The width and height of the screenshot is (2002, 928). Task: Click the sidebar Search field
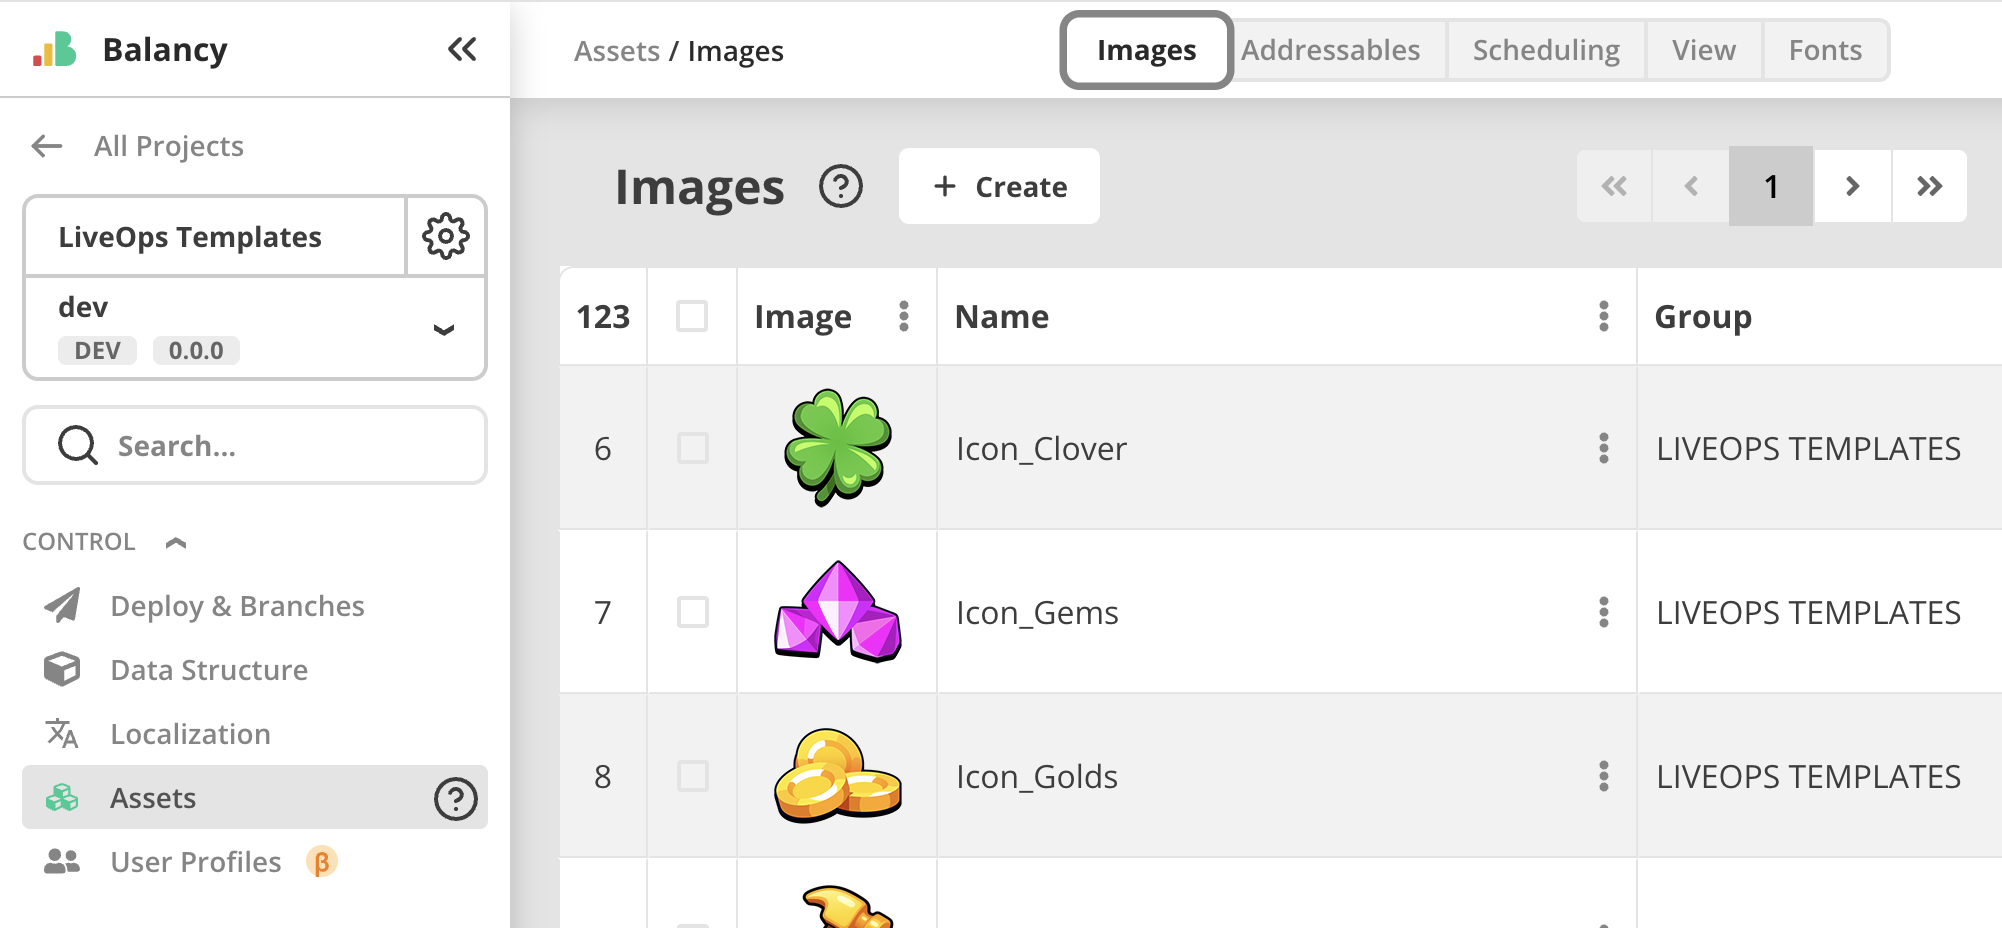[255, 445]
